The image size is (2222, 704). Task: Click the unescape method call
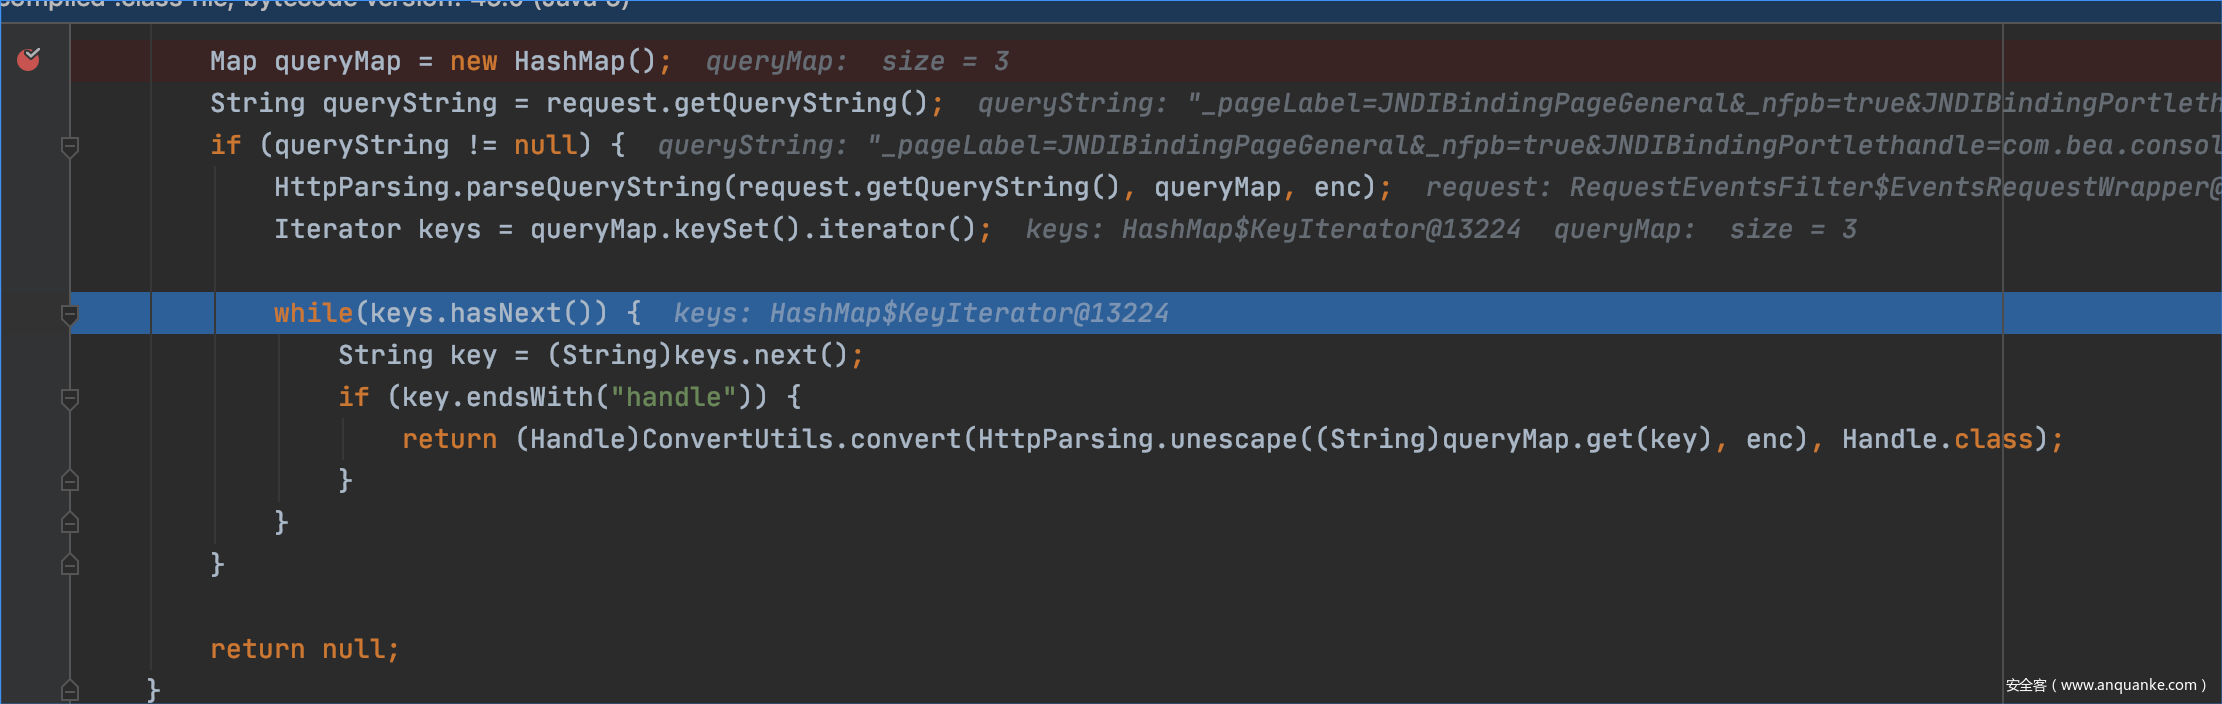[1233, 440]
